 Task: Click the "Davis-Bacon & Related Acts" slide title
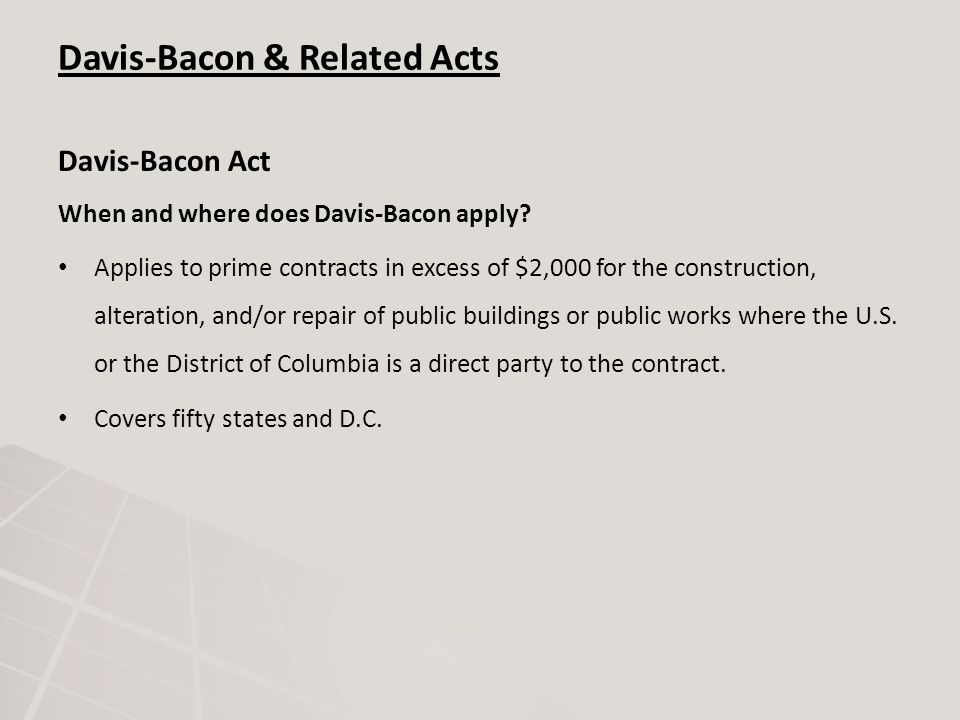279,59
